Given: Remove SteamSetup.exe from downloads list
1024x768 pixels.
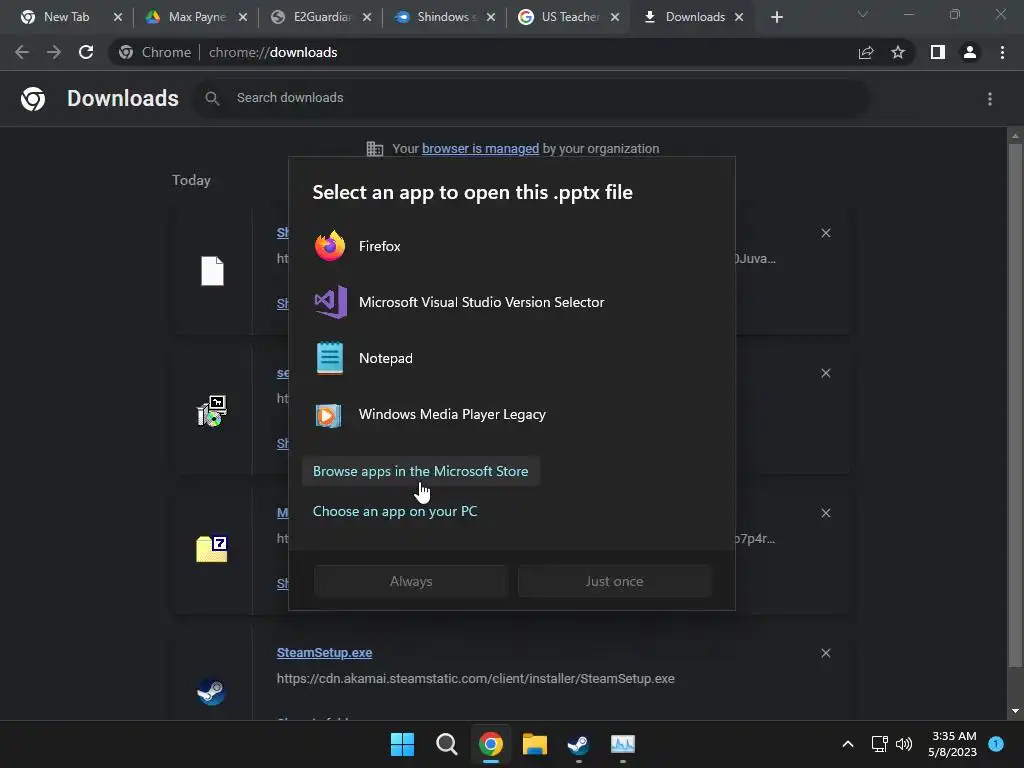Looking at the screenshot, I should tap(825, 653).
